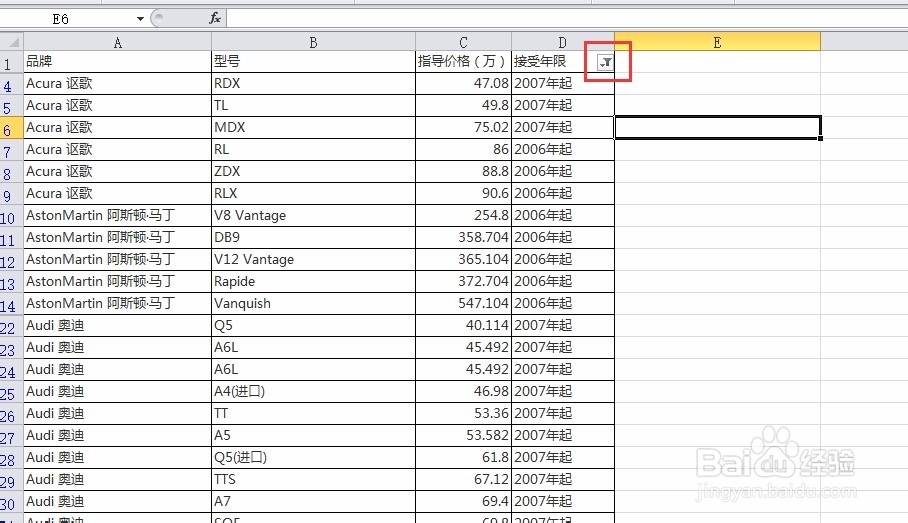Select the A7 model cell
This screenshot has height=523, width=908.
point(313,502)
